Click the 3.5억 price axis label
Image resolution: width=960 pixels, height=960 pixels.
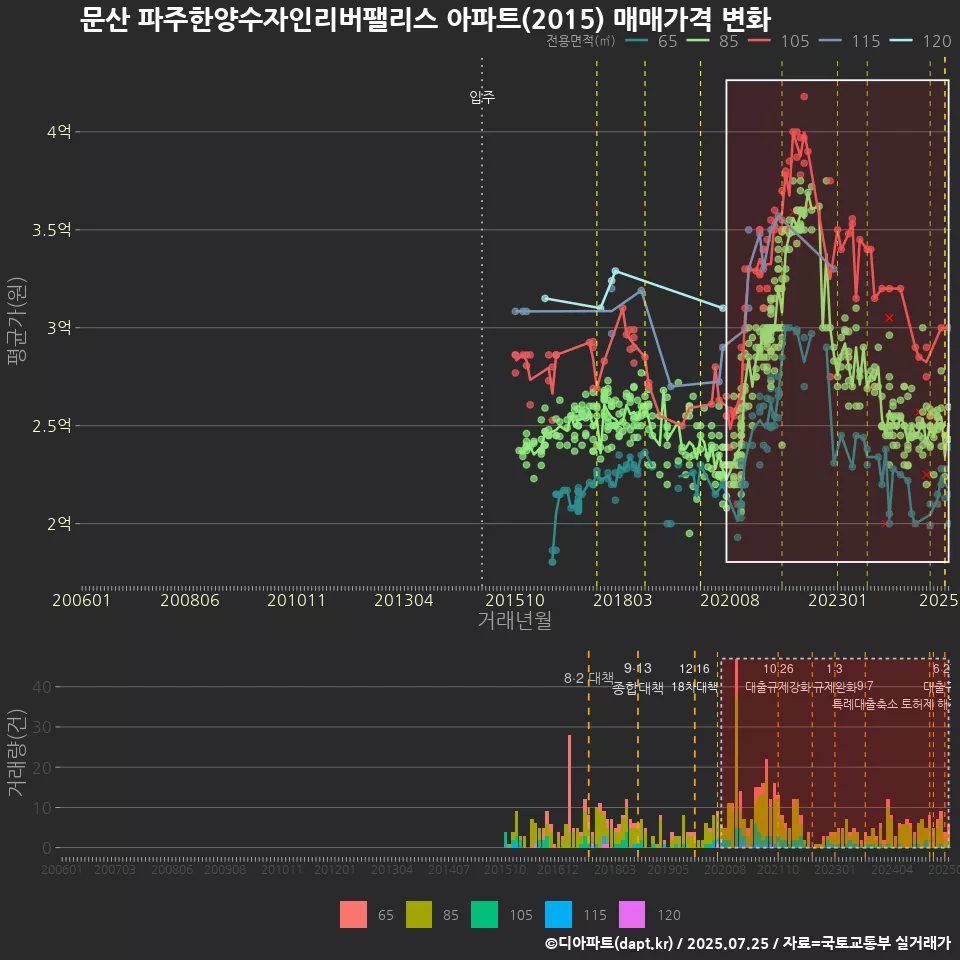pyautogui.click(x=51, y=230)
